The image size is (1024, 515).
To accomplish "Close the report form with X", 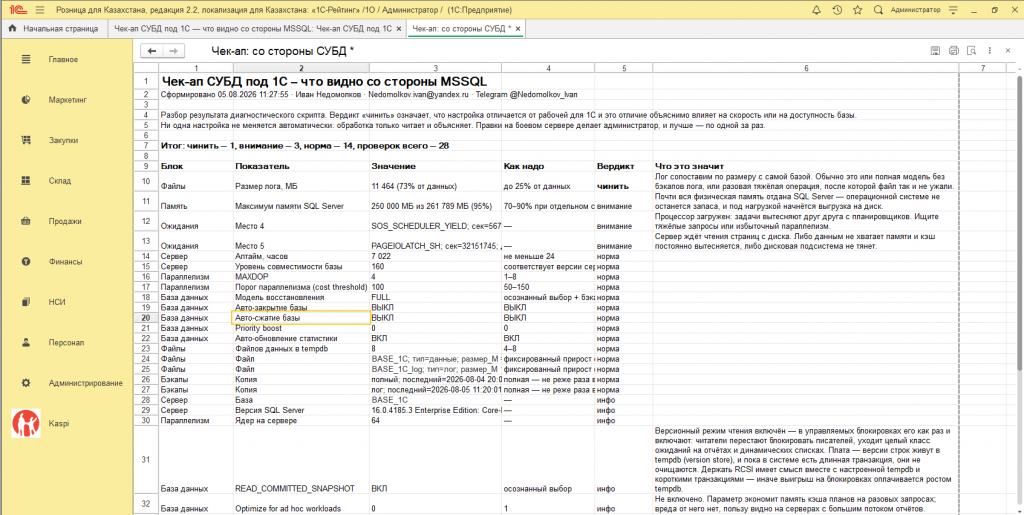I will click(1010, 51).
